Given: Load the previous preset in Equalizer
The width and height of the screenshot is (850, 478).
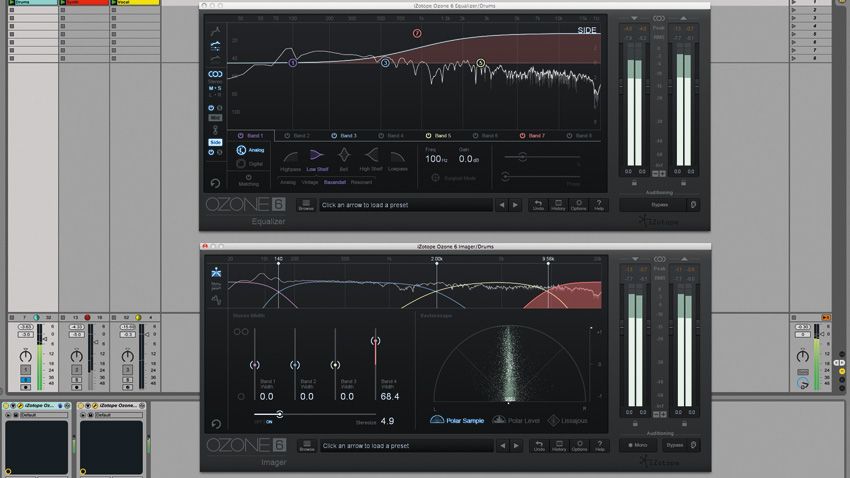Looking at the screenshot, I should click(501, 205).
